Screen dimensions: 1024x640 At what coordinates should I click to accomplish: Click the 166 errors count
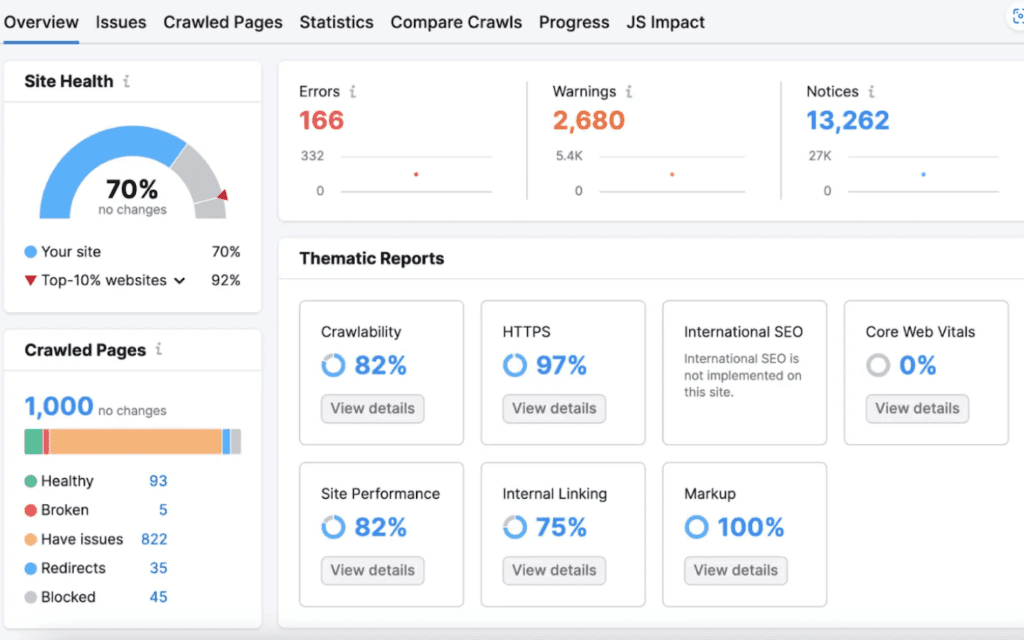pos(321,120)
